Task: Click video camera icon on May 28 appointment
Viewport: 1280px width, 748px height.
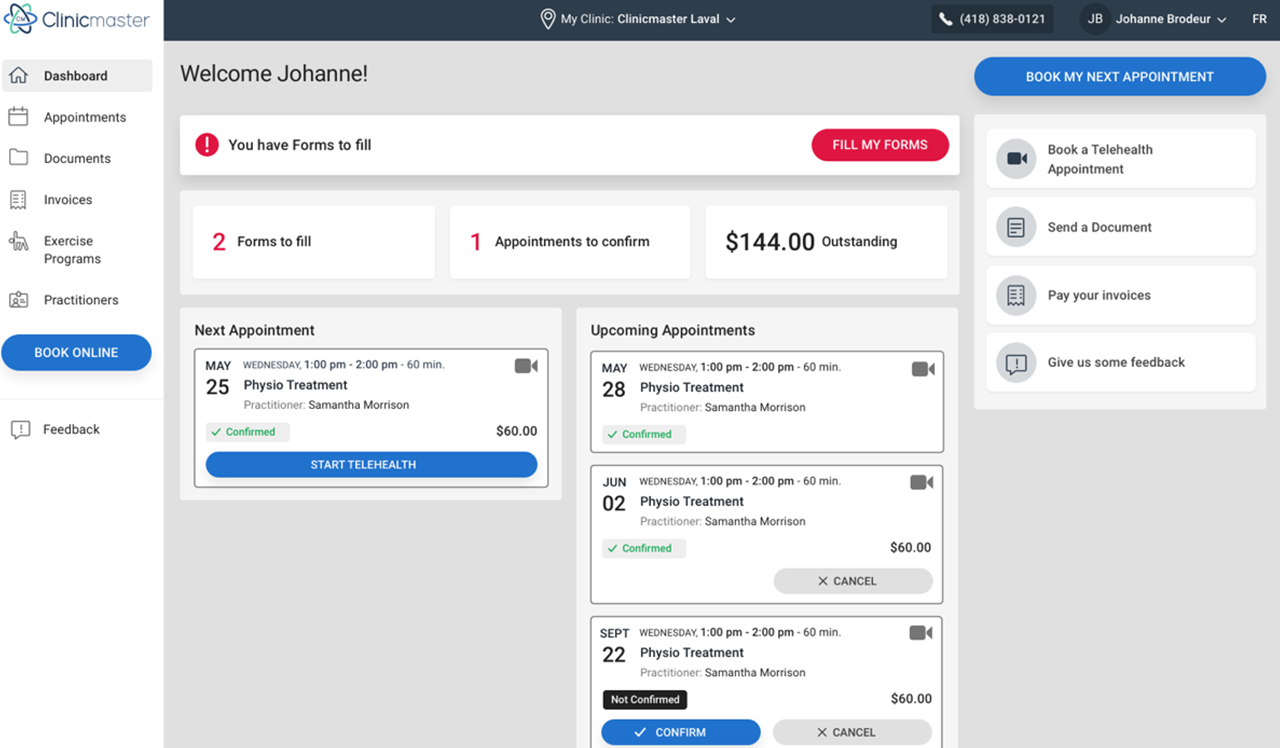Action: pos(923,369)
